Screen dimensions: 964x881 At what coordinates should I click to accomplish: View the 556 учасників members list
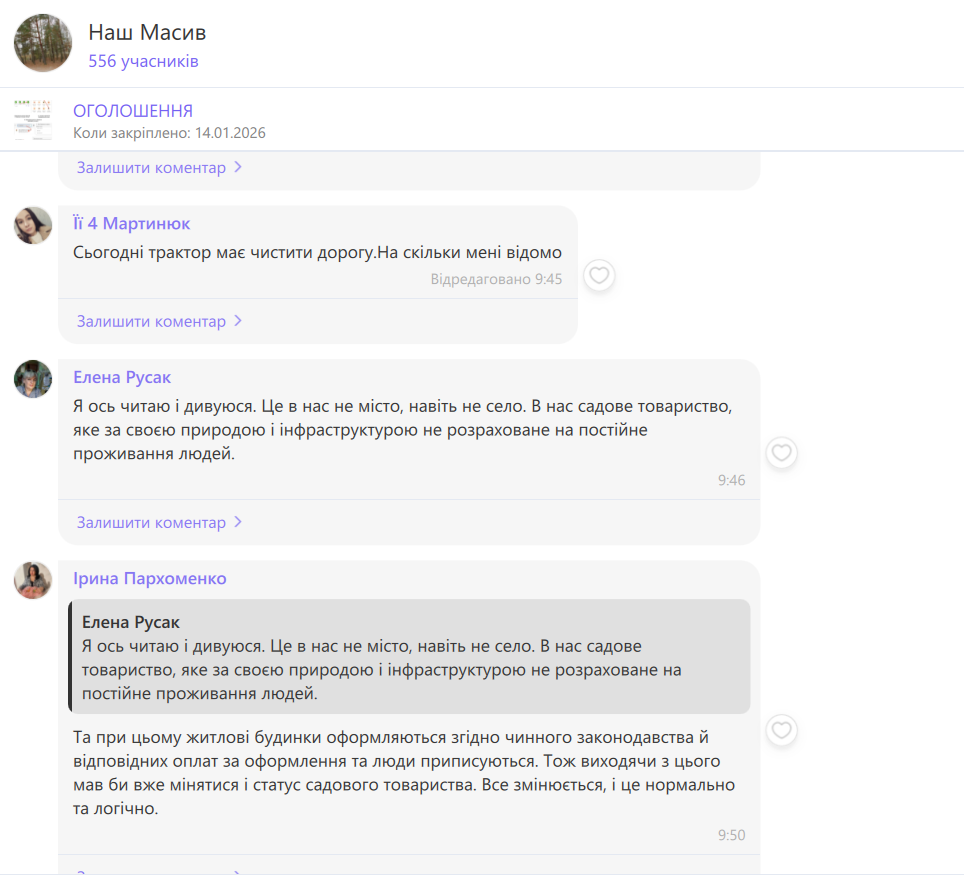coord(143,61)
